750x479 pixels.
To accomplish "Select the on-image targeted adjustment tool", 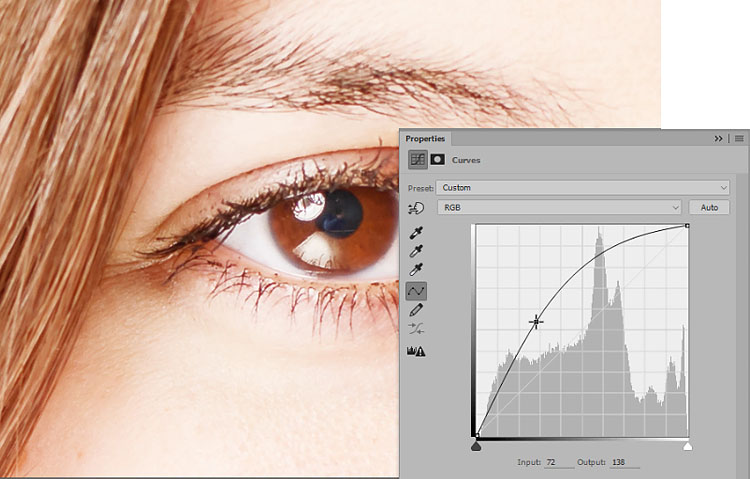I will coord(416,208).
